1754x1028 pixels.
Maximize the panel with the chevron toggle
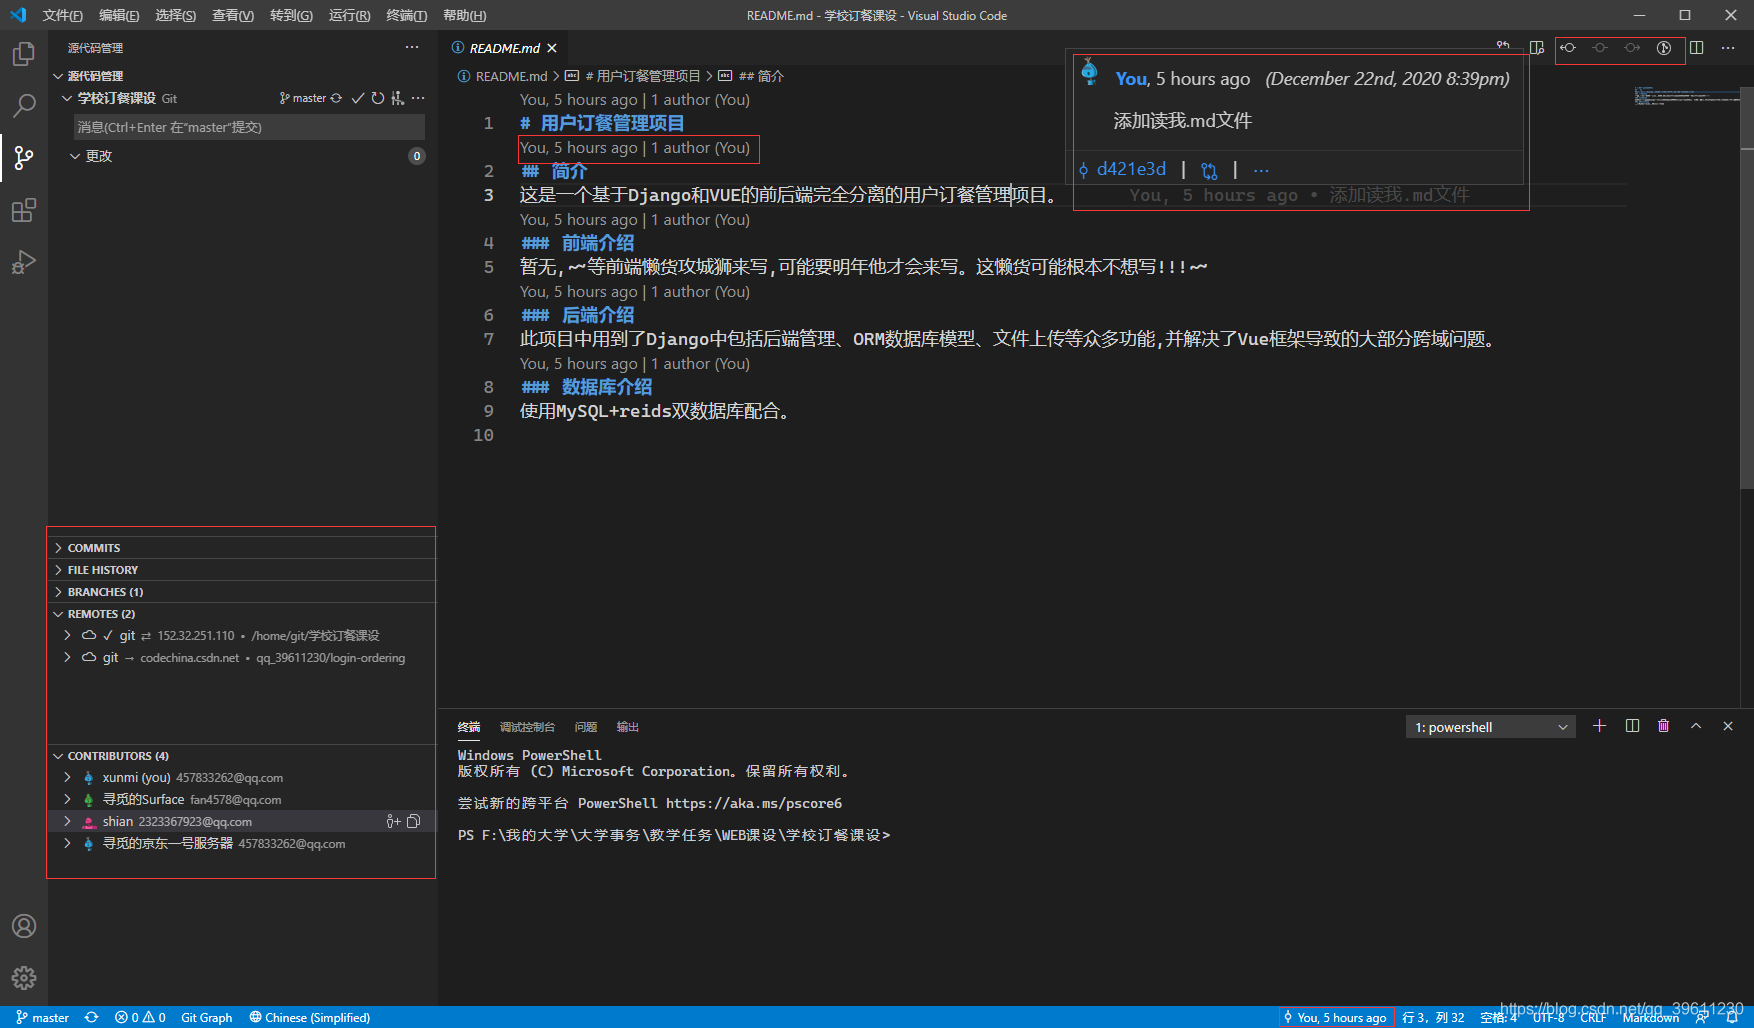tap(1695, 726)
